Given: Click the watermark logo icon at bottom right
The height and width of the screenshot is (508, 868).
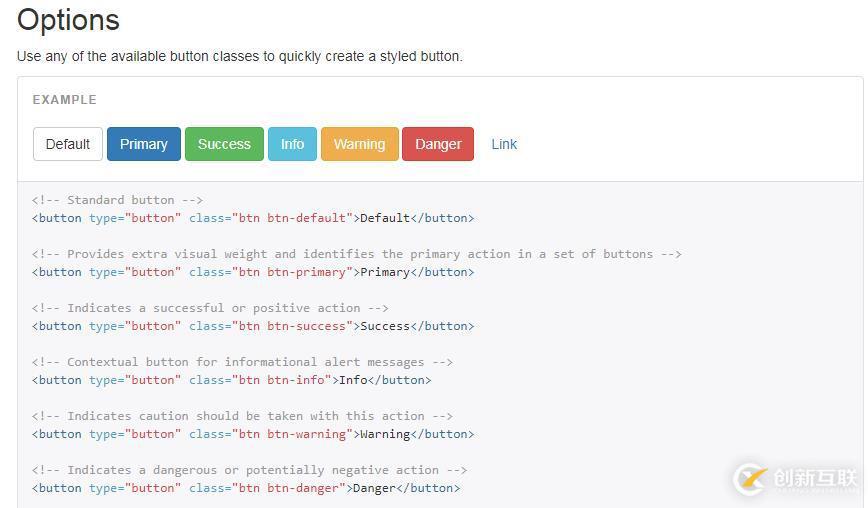Looking at the screenshot, I should [x=749, y=479].
